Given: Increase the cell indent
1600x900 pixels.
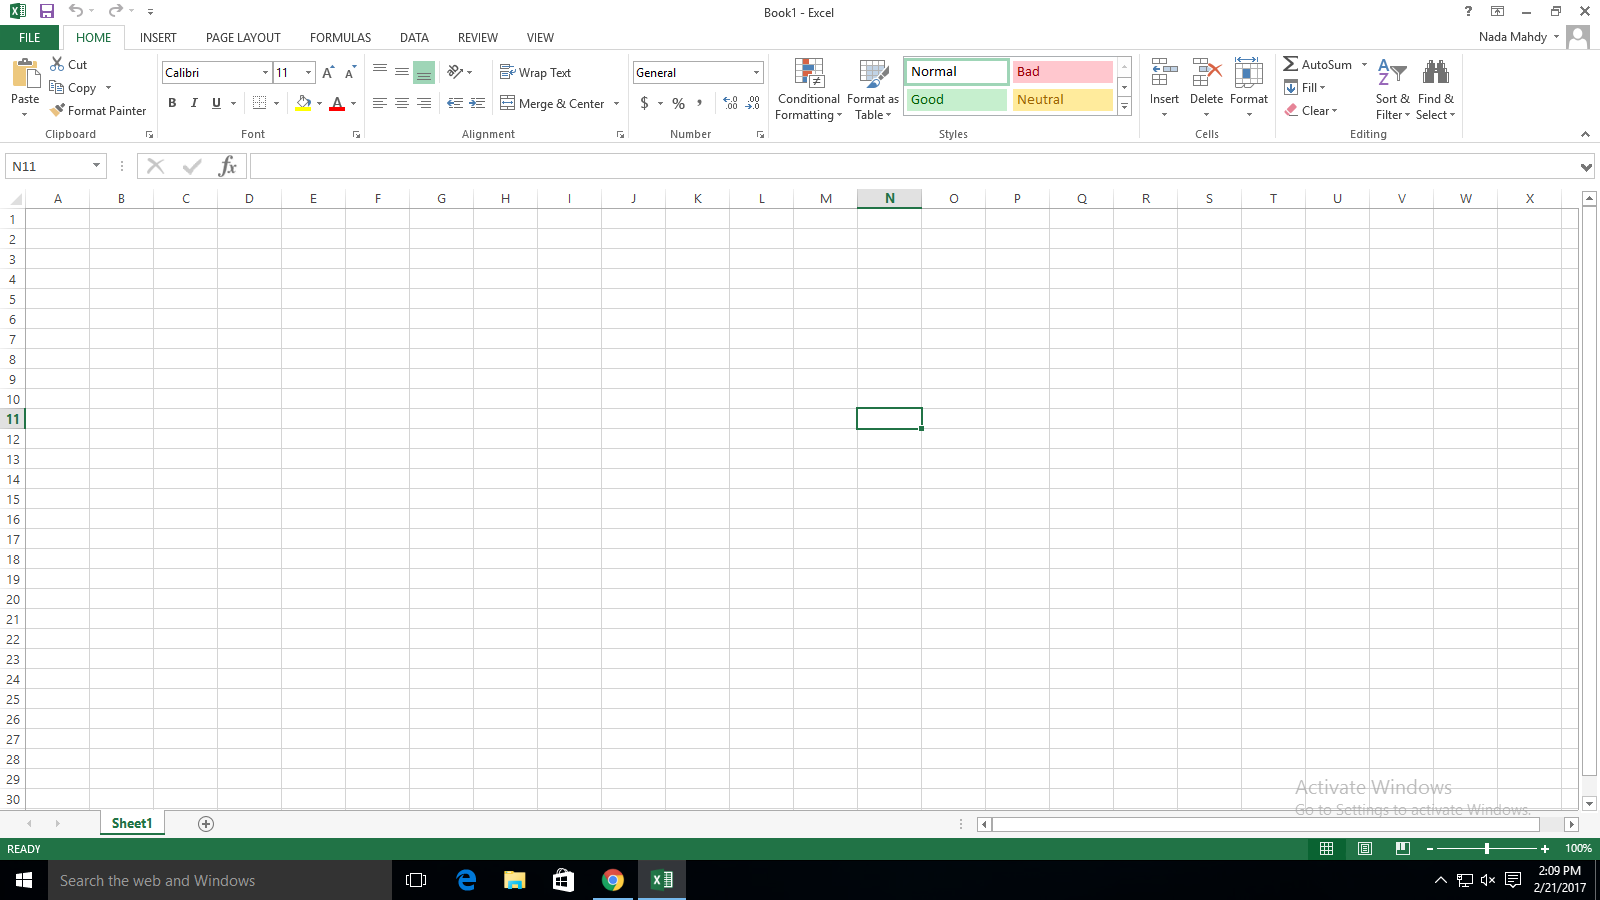Looking at the screenshot, I should (x=477, y=103).
